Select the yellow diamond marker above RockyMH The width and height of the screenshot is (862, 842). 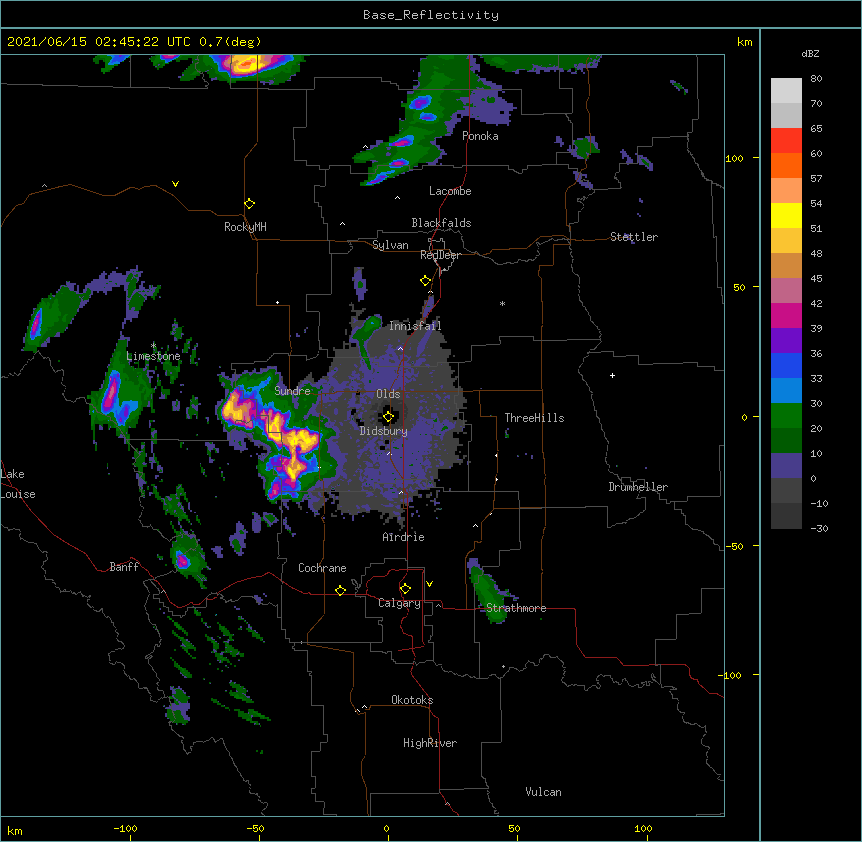click(x=250, y=204)
